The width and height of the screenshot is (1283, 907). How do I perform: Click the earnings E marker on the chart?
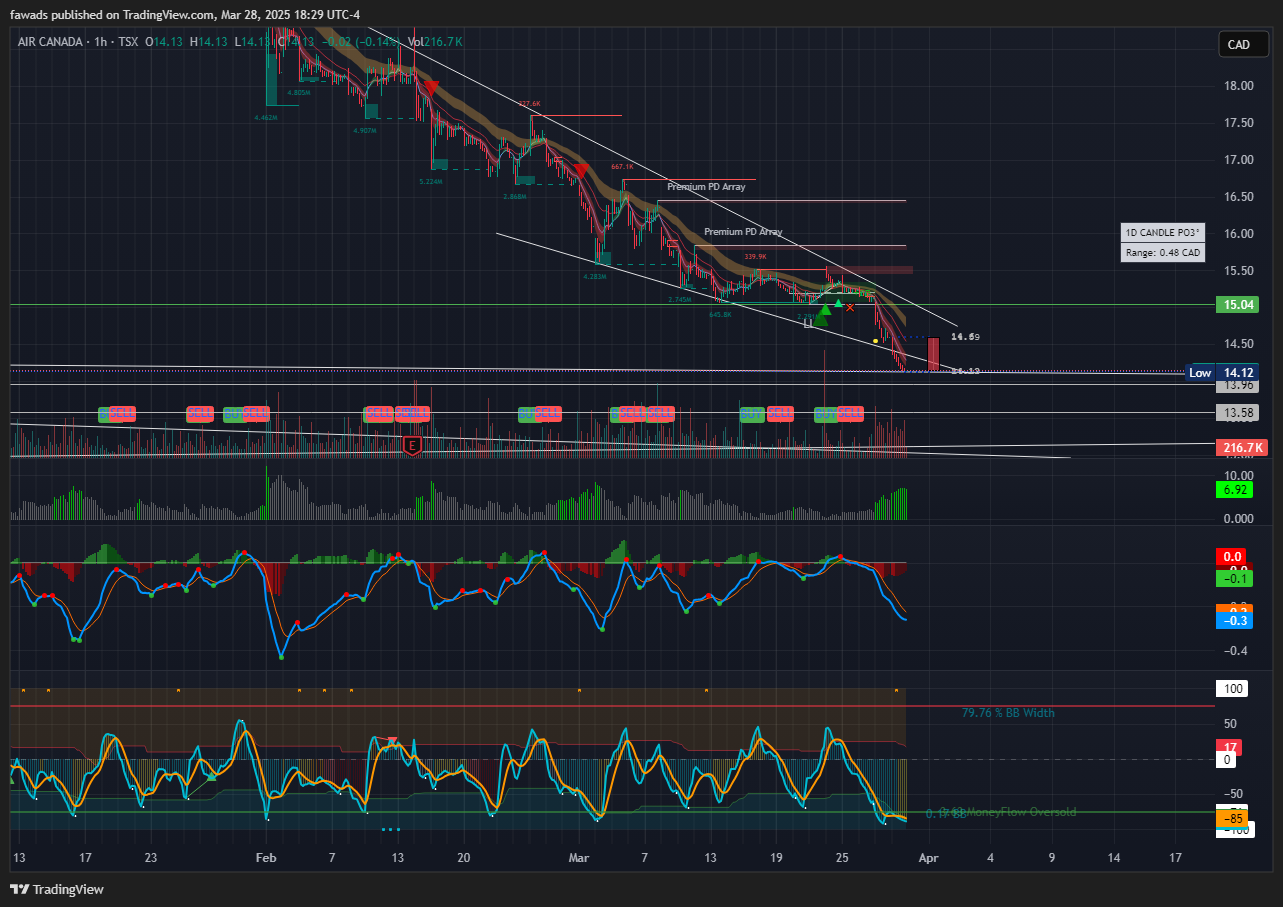coord(411,445)
